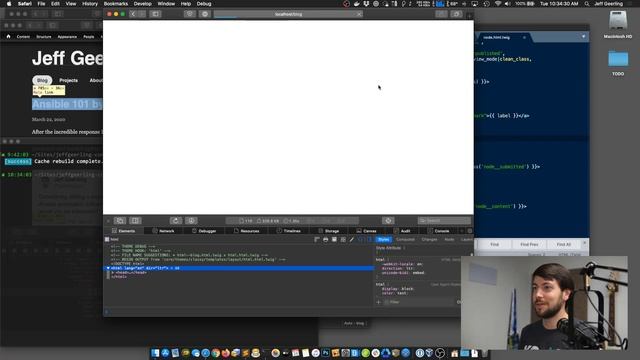640x360 pixels.
Task: Click the Spotlight search icon
Action: tap(586, 4)
